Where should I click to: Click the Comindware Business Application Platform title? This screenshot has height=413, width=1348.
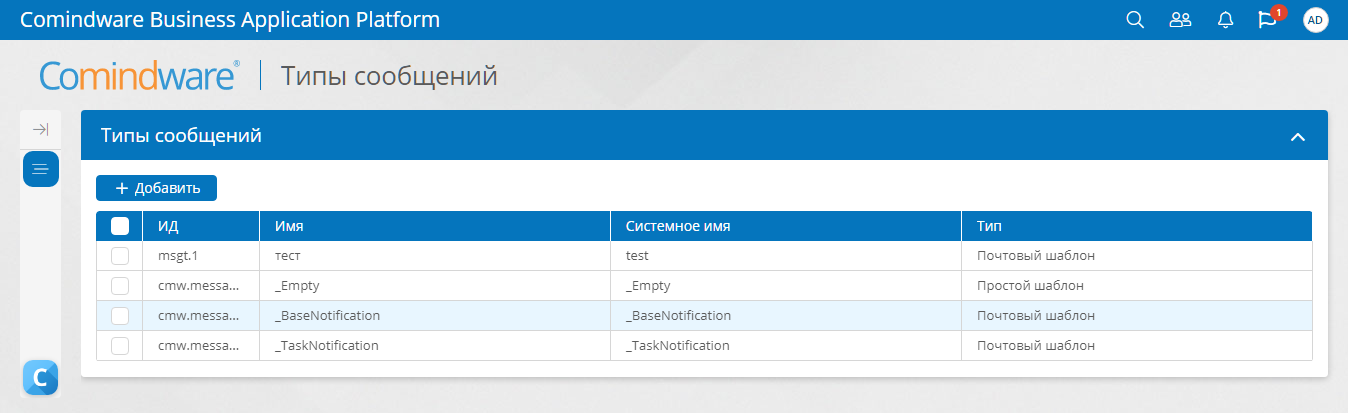point(230,20)
